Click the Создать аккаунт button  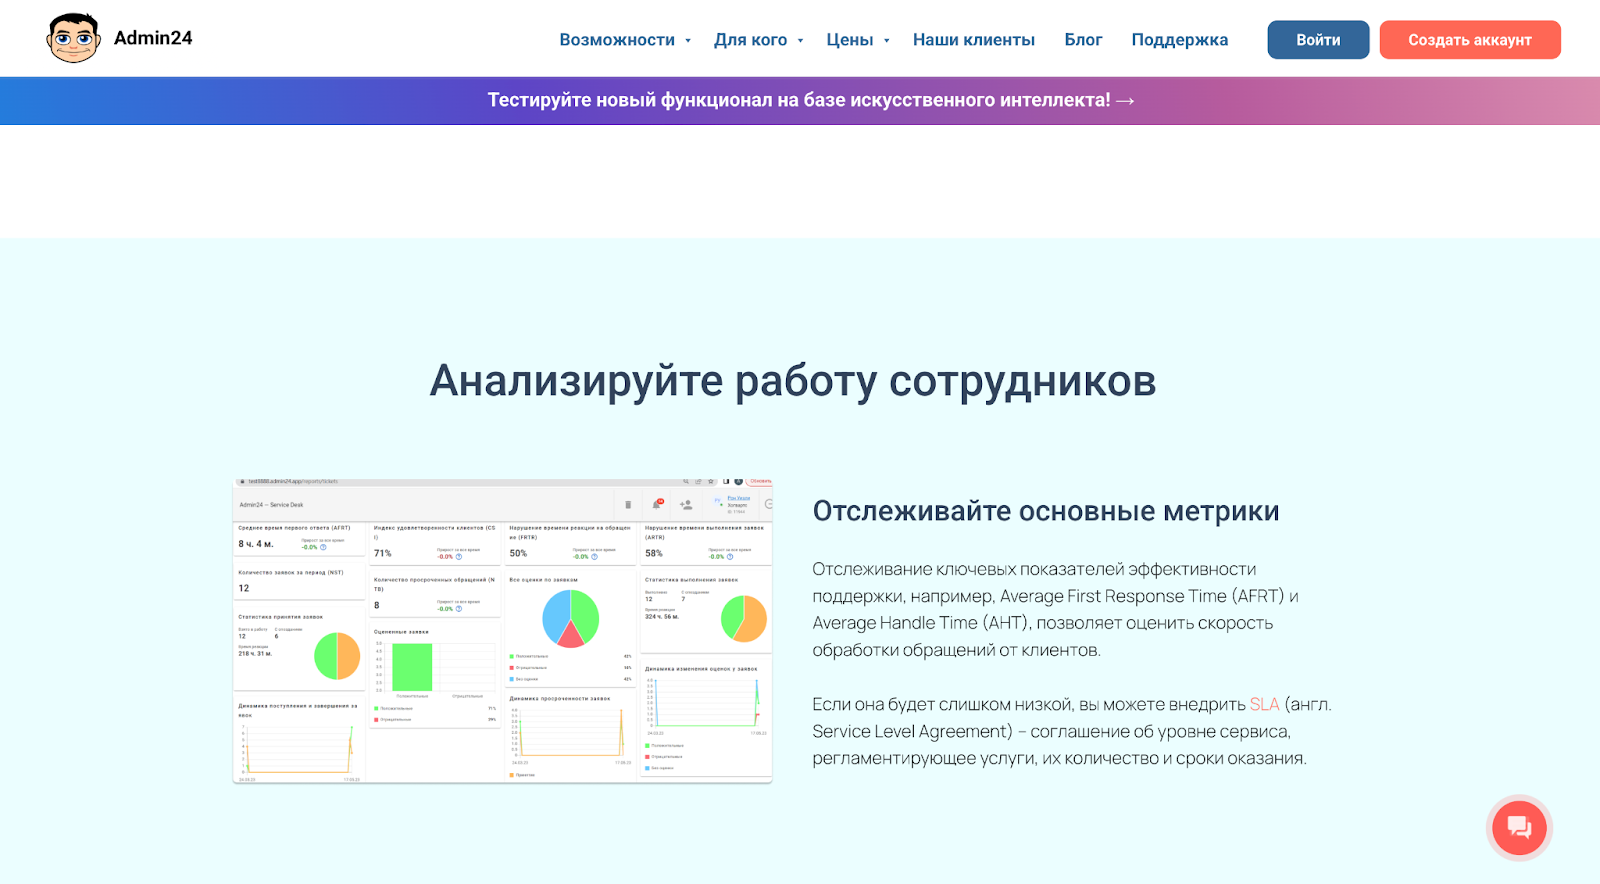point(1470,40)
